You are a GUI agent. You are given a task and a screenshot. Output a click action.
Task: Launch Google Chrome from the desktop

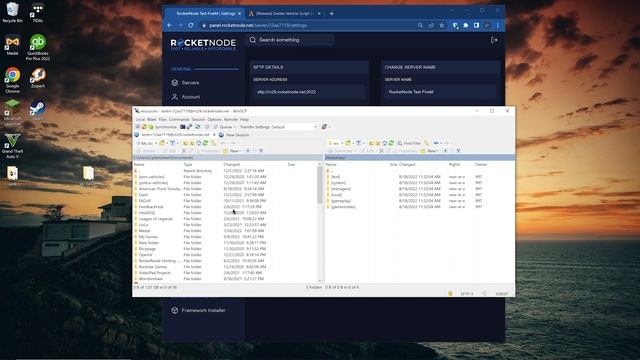pos(12,80)
